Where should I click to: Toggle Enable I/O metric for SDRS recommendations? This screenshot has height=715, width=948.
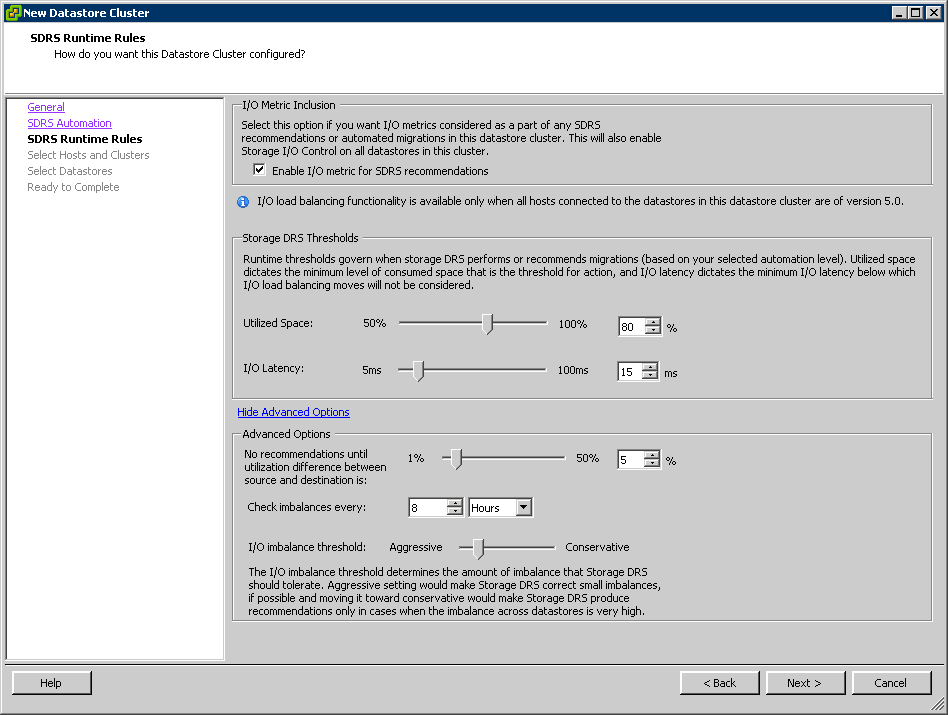259,170
